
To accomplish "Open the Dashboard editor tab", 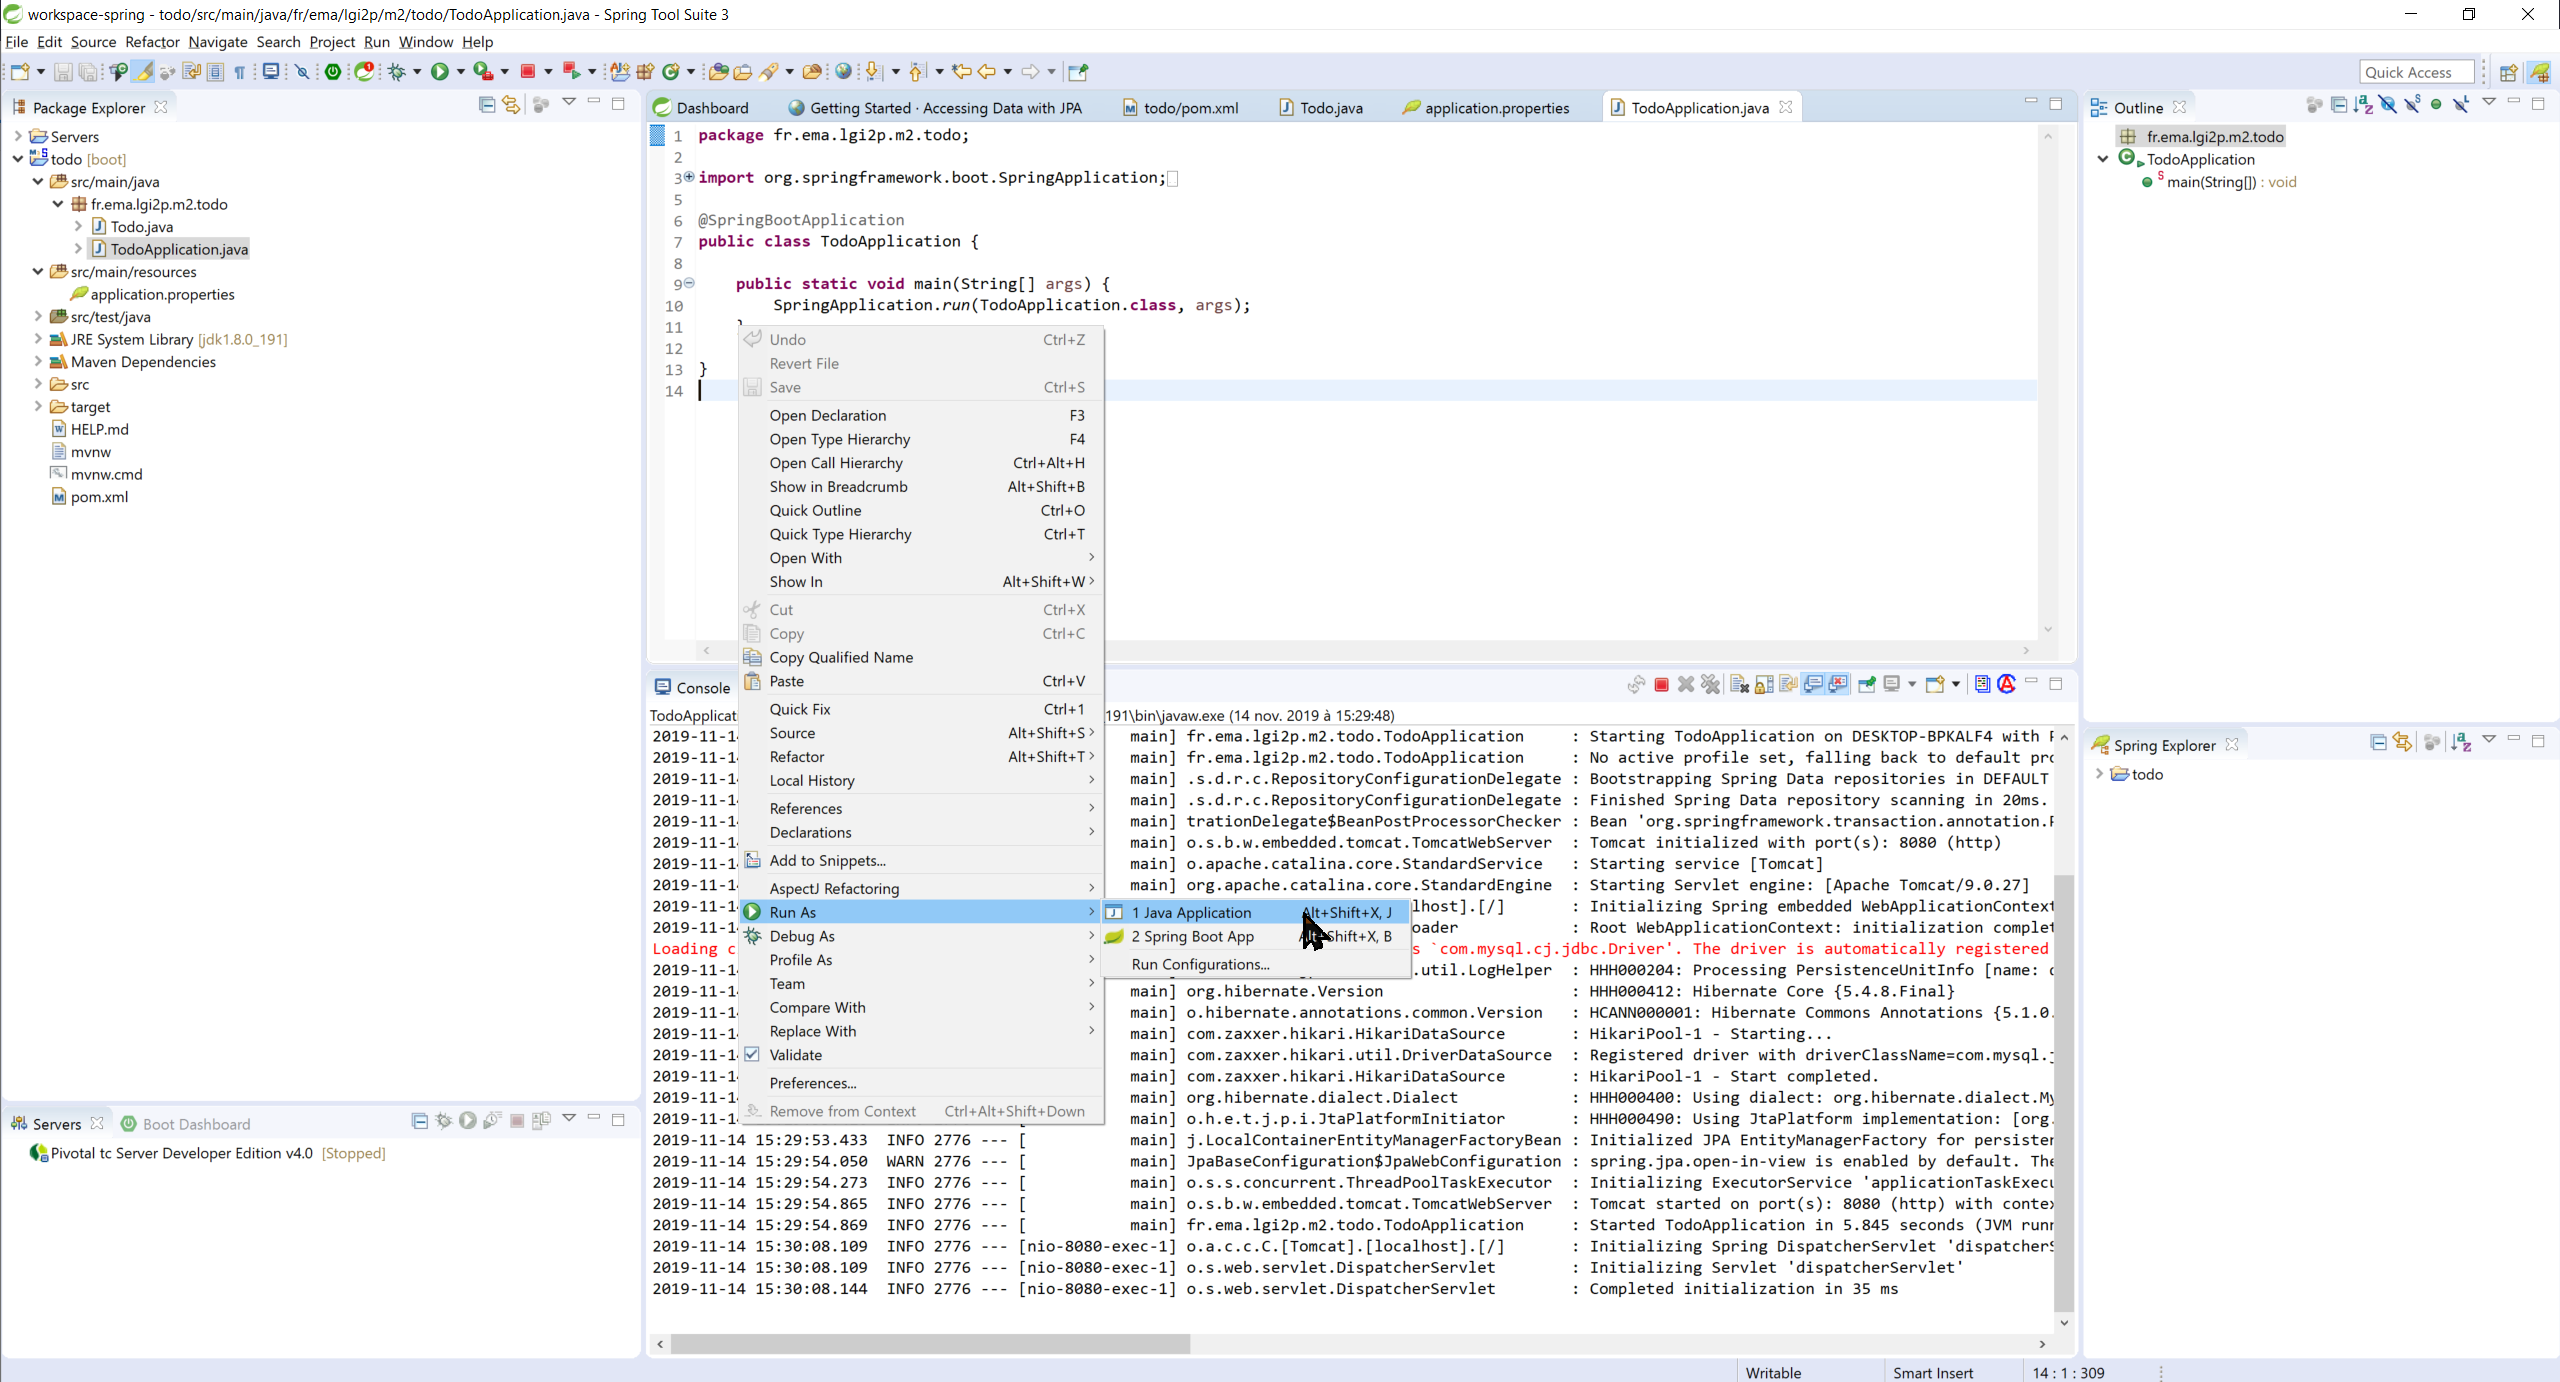I will pos(701,108).
